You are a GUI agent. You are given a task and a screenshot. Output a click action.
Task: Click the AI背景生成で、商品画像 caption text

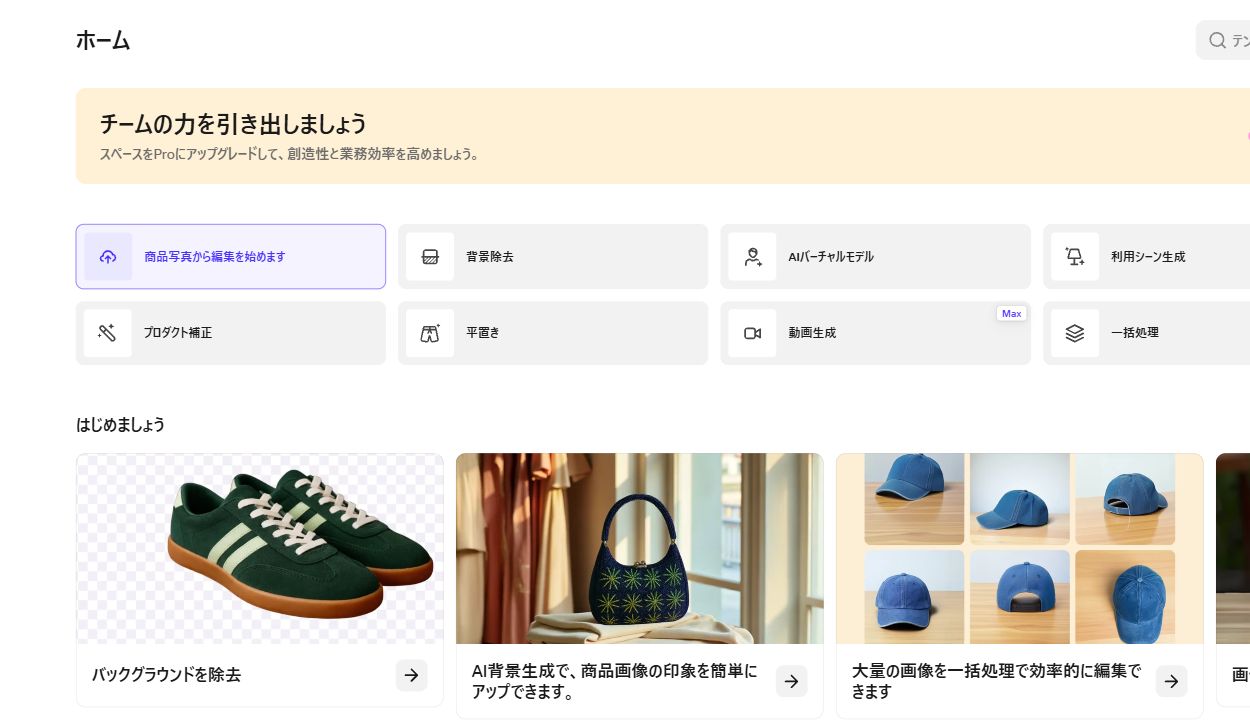(x=615, y=681)
